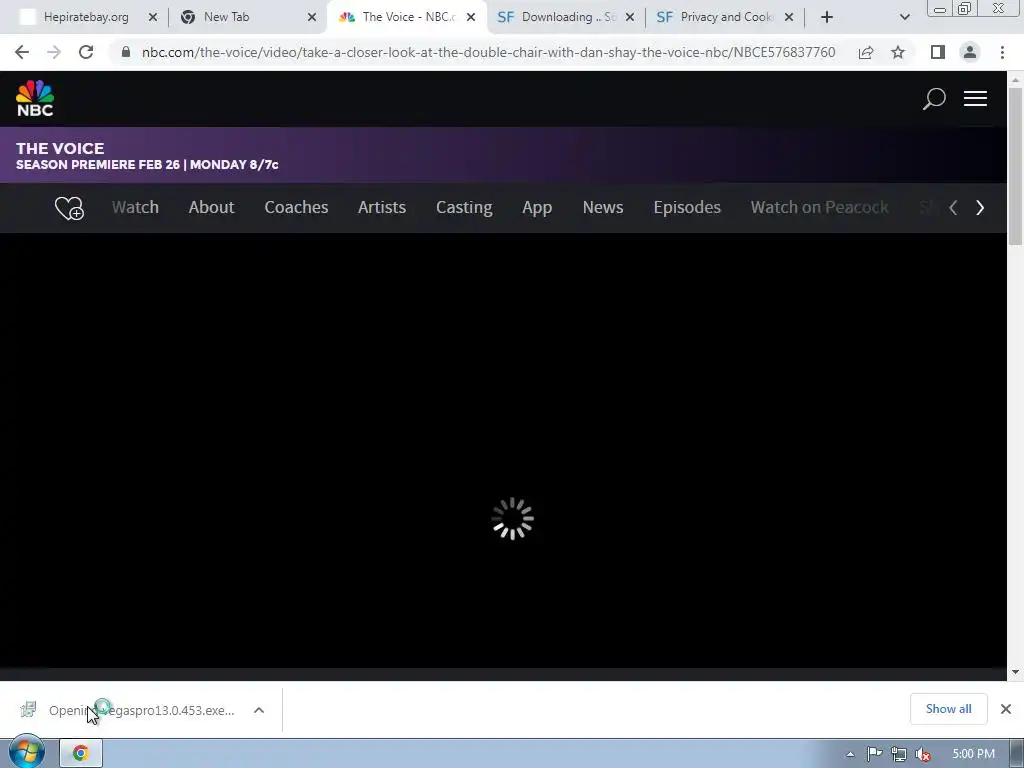
Task: Close The Voice - NBC tab
Action: pyautogui.click(x=471, y=18)
